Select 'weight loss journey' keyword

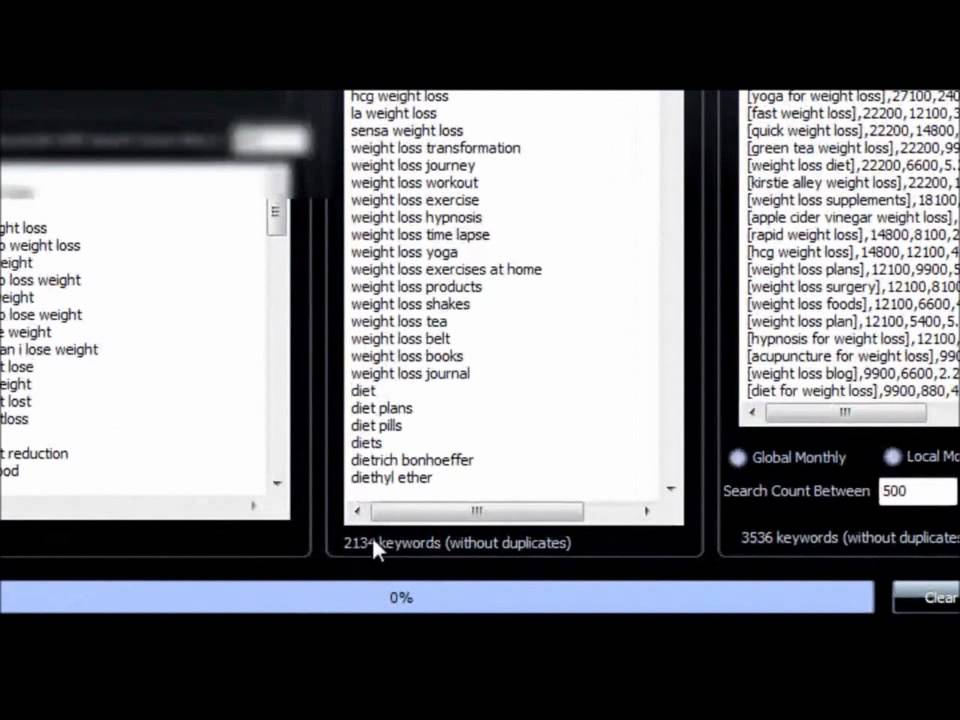(x=413, y=165)
